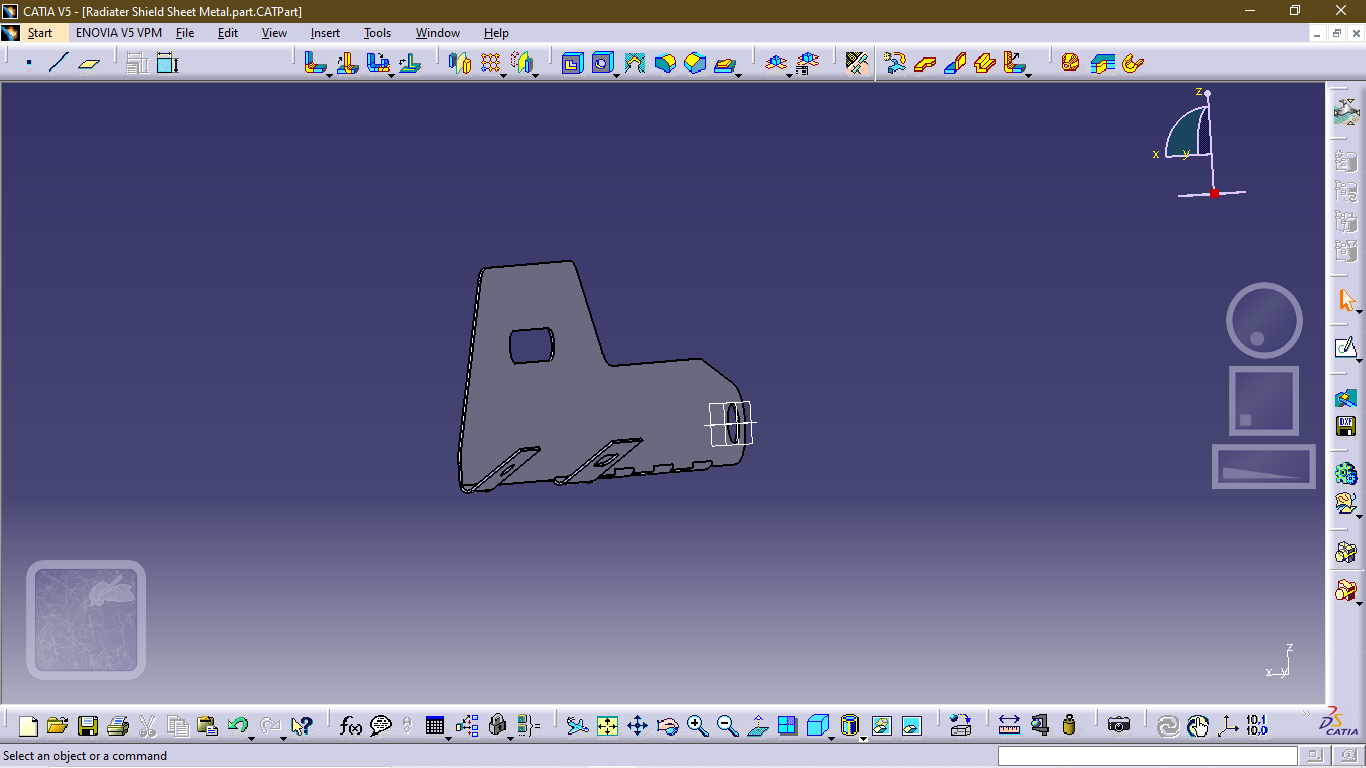
Task: Open the Formula f(x) tool
Action: (x=350, y=726)
